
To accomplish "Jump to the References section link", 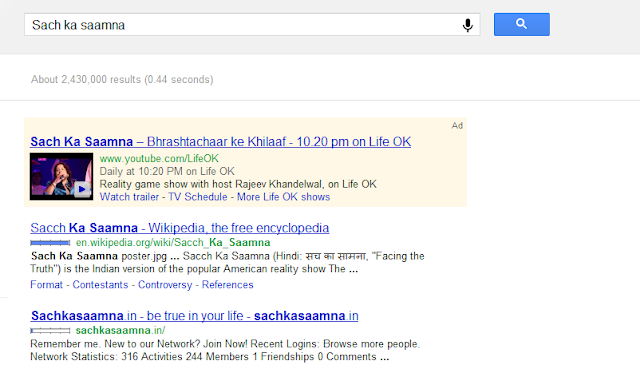I will [228, 285].
